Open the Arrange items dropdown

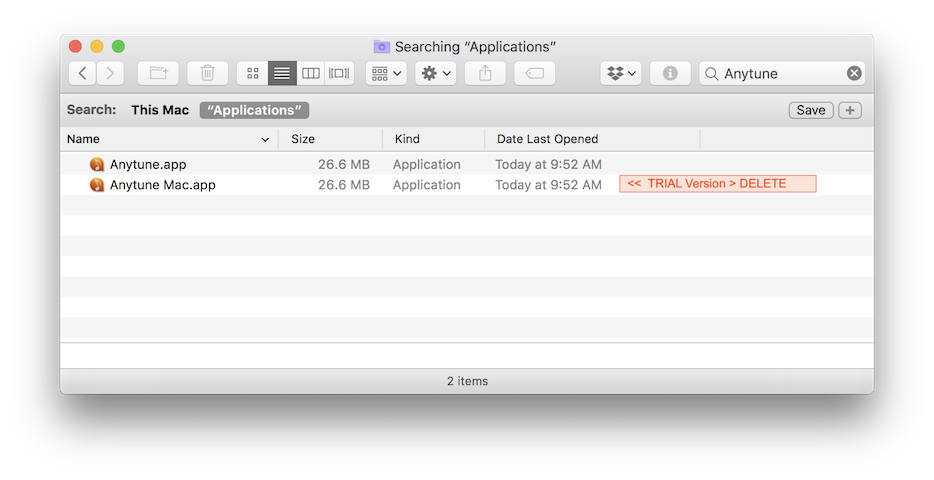(386, 73)
